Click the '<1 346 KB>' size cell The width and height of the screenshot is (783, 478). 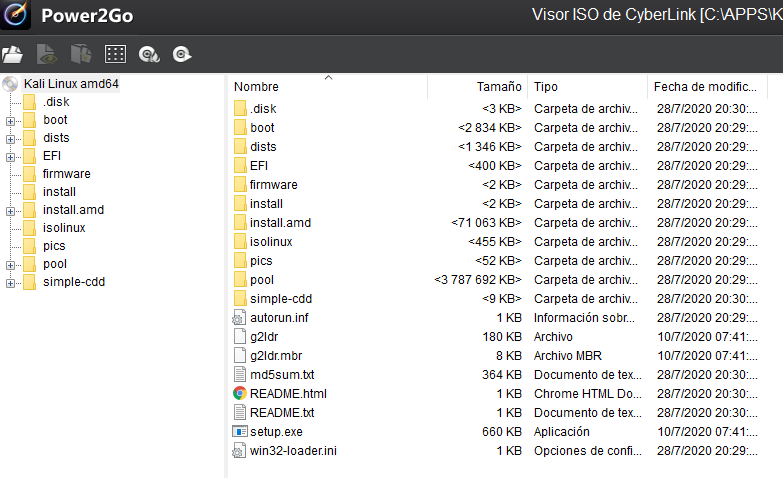(x=490, y=147)
